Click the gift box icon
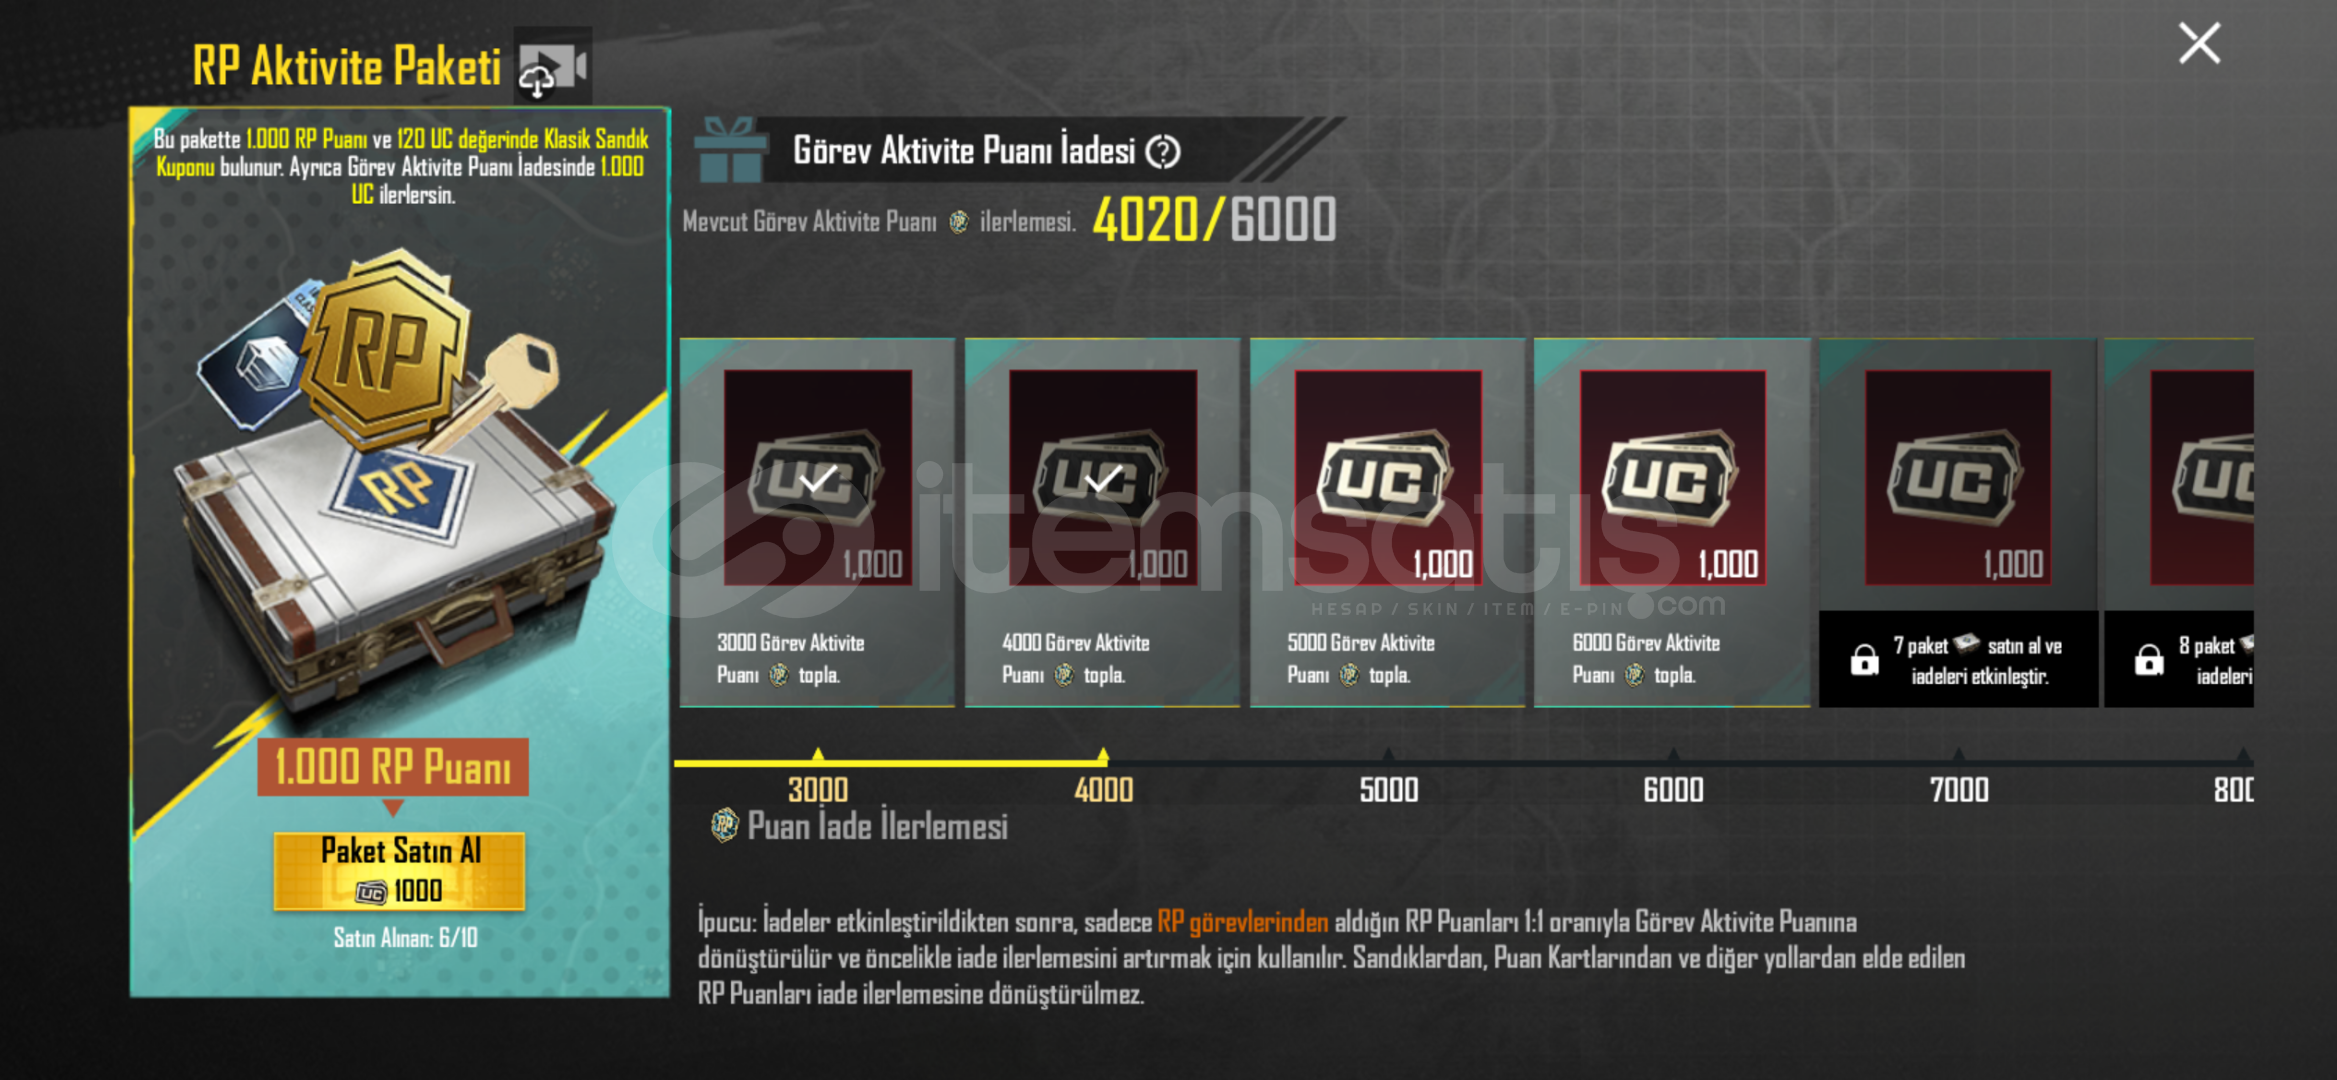Screen dimensions: 2337x1080 [x=729, y=150]
